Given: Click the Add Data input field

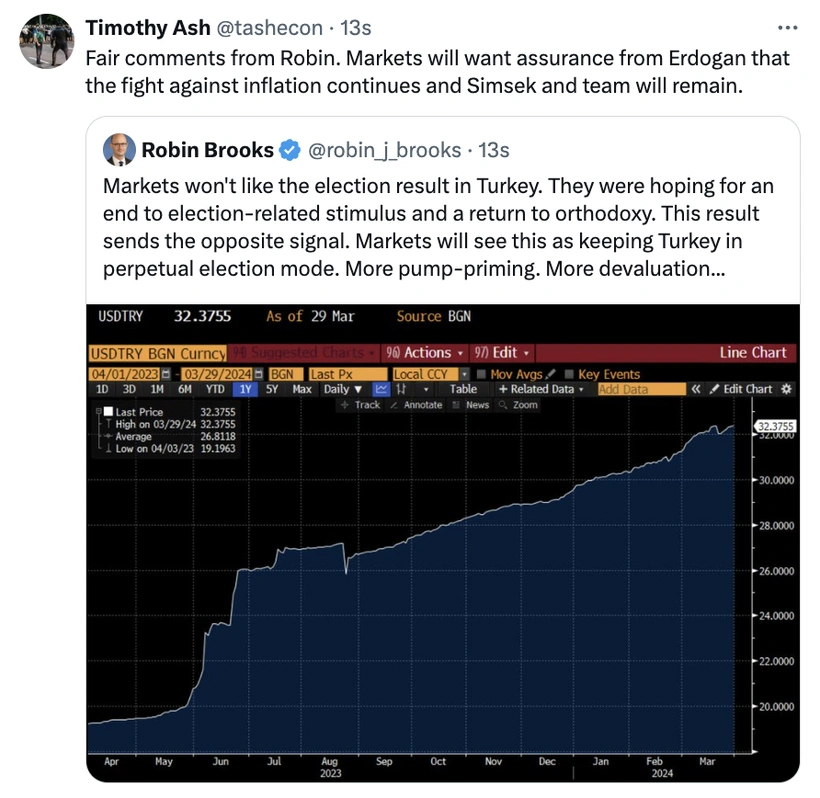Looking at the screenshot, I should tap(640, 389).
